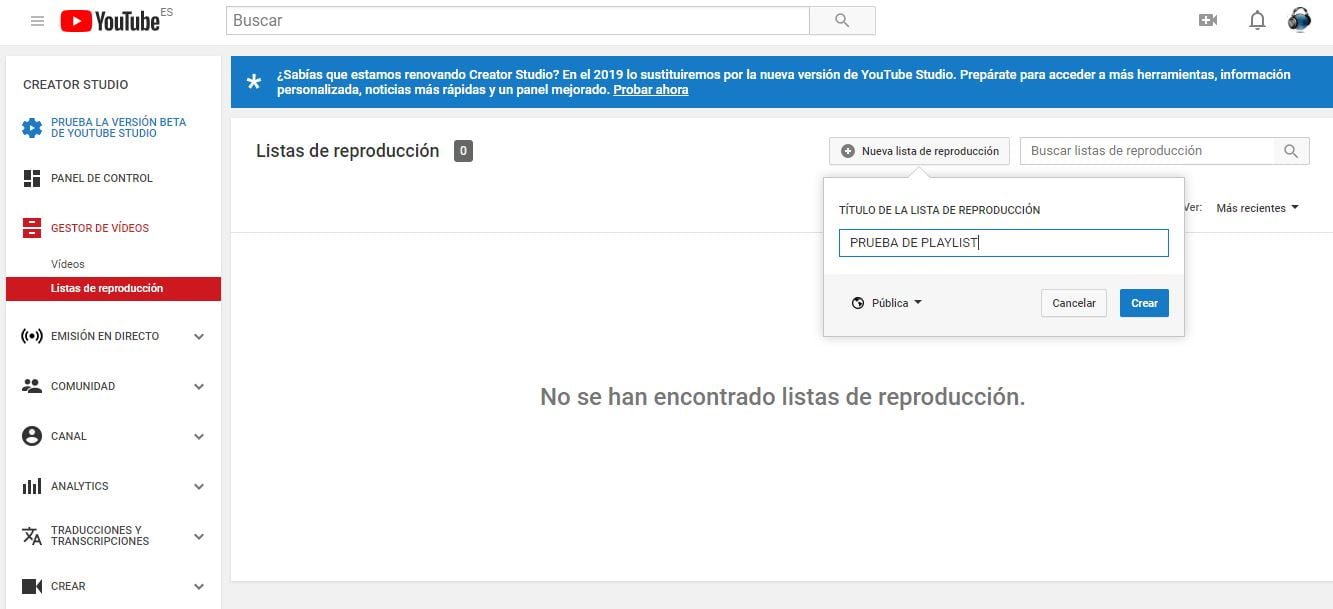Open the hamburger guide menu
Image resolution: width=1333 pixels, height=609 pixels.
click(x=37, y=21)
